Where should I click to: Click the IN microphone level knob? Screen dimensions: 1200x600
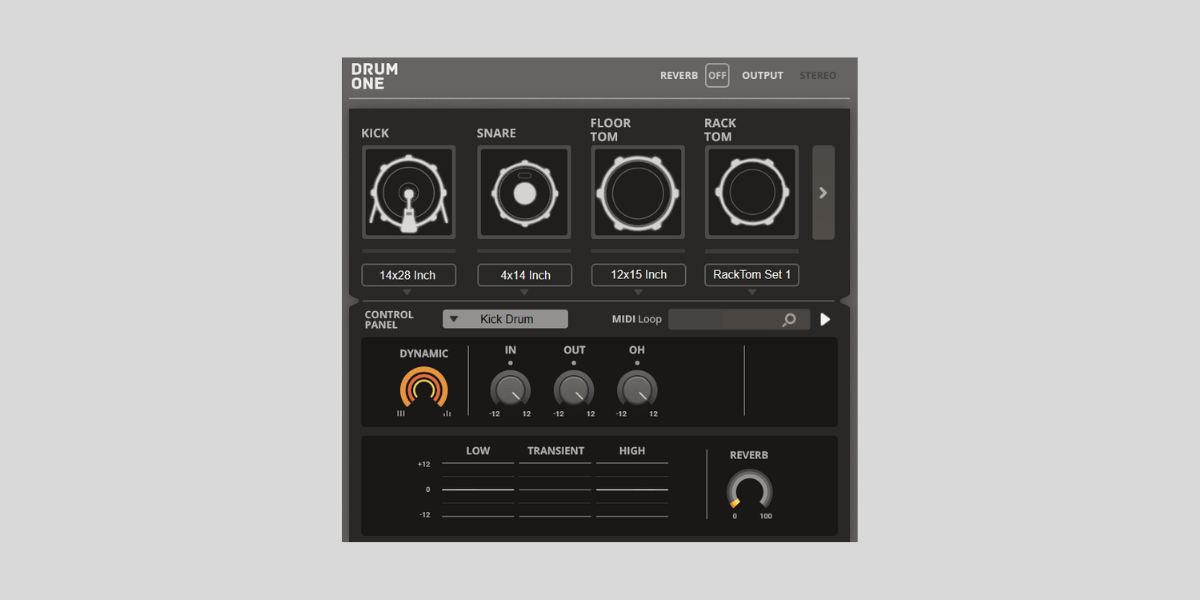(x=510, y=390)
